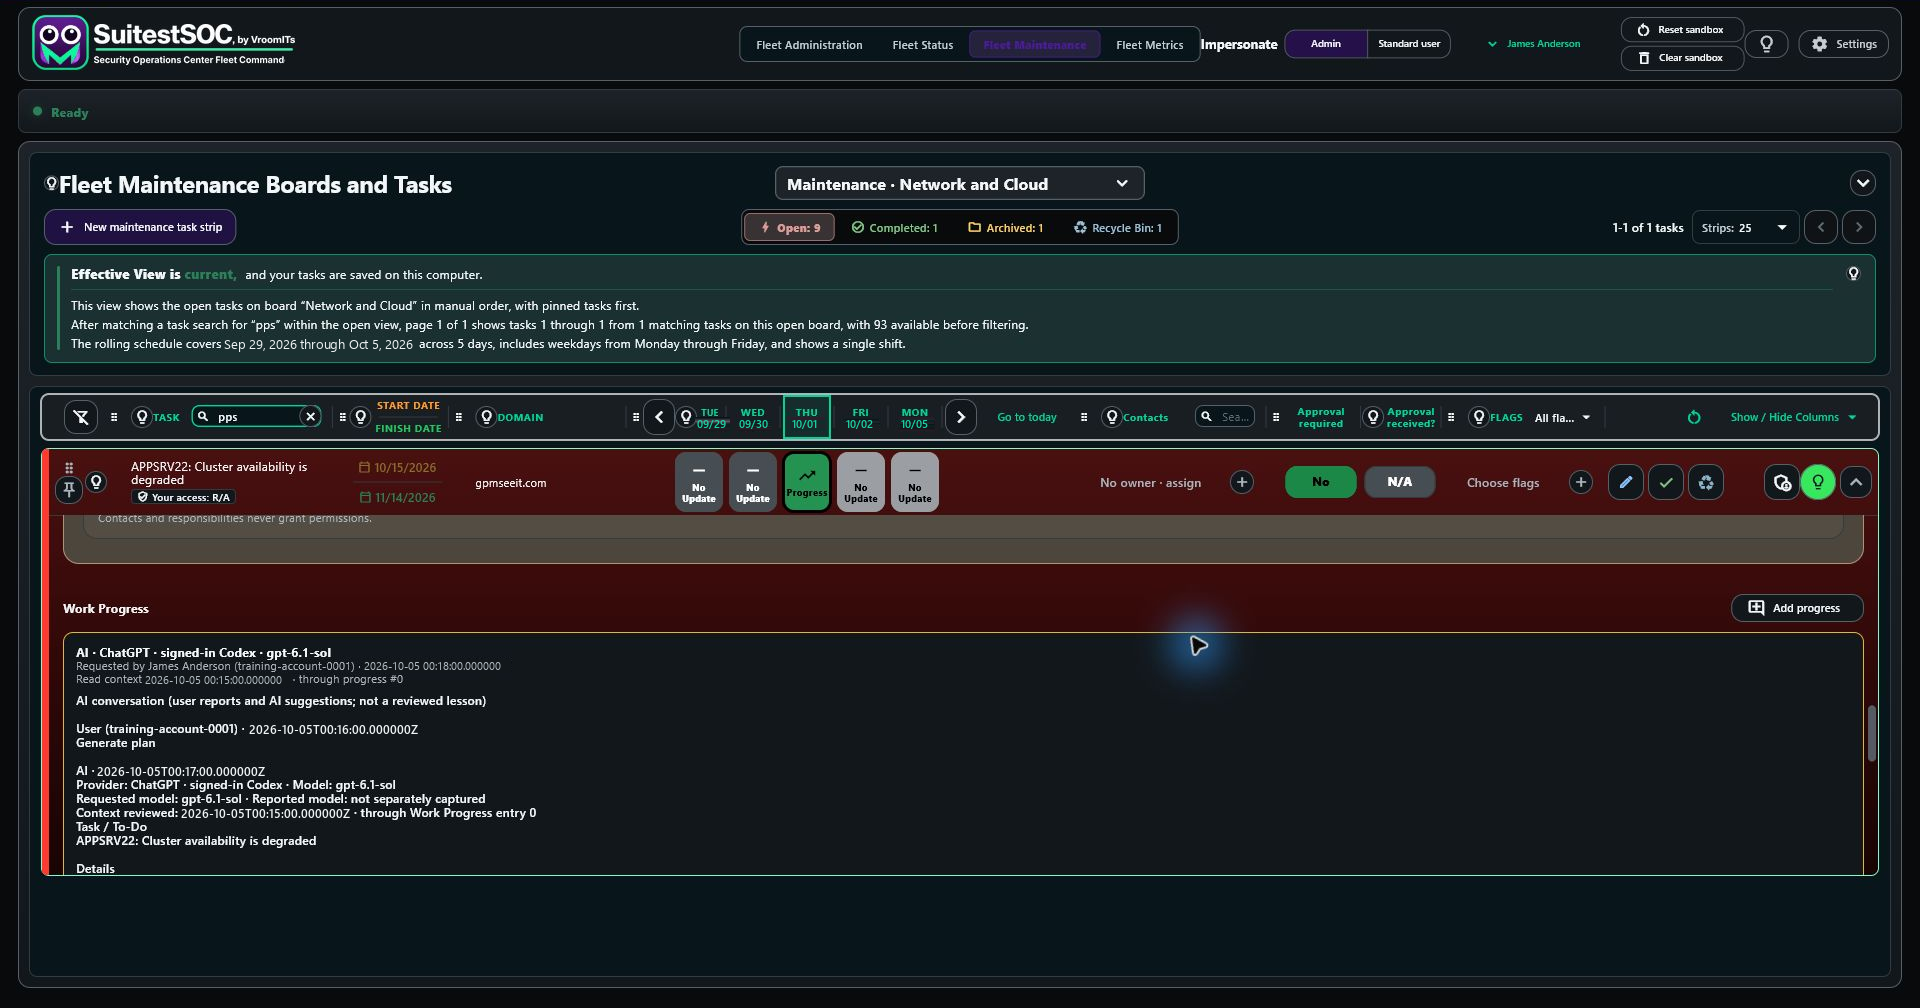The height and width of the screenshot is (1008, 1920).
Task: Mark APPSRV22 task complete with checkmark
Action: coord(1666,483)
